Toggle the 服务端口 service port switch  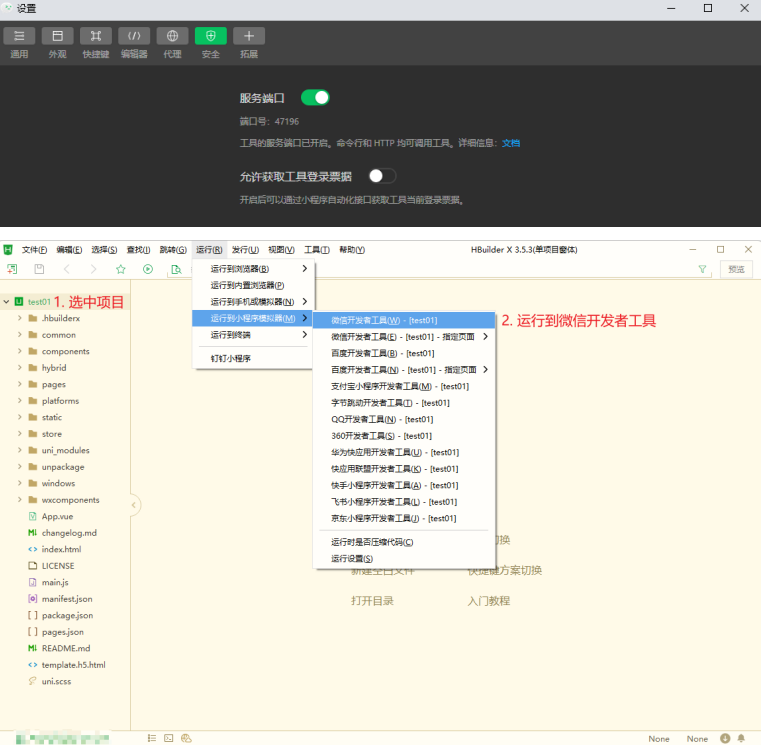[315, 98]
